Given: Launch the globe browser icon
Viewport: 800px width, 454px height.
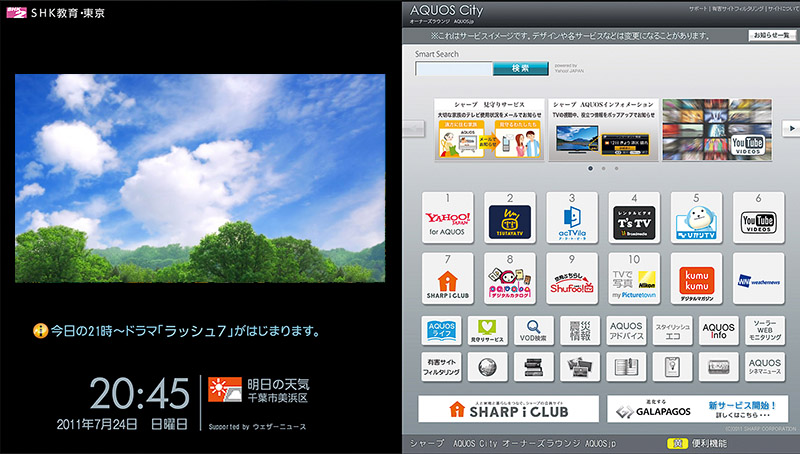Looking at the screenshot, I should [487, 367].
